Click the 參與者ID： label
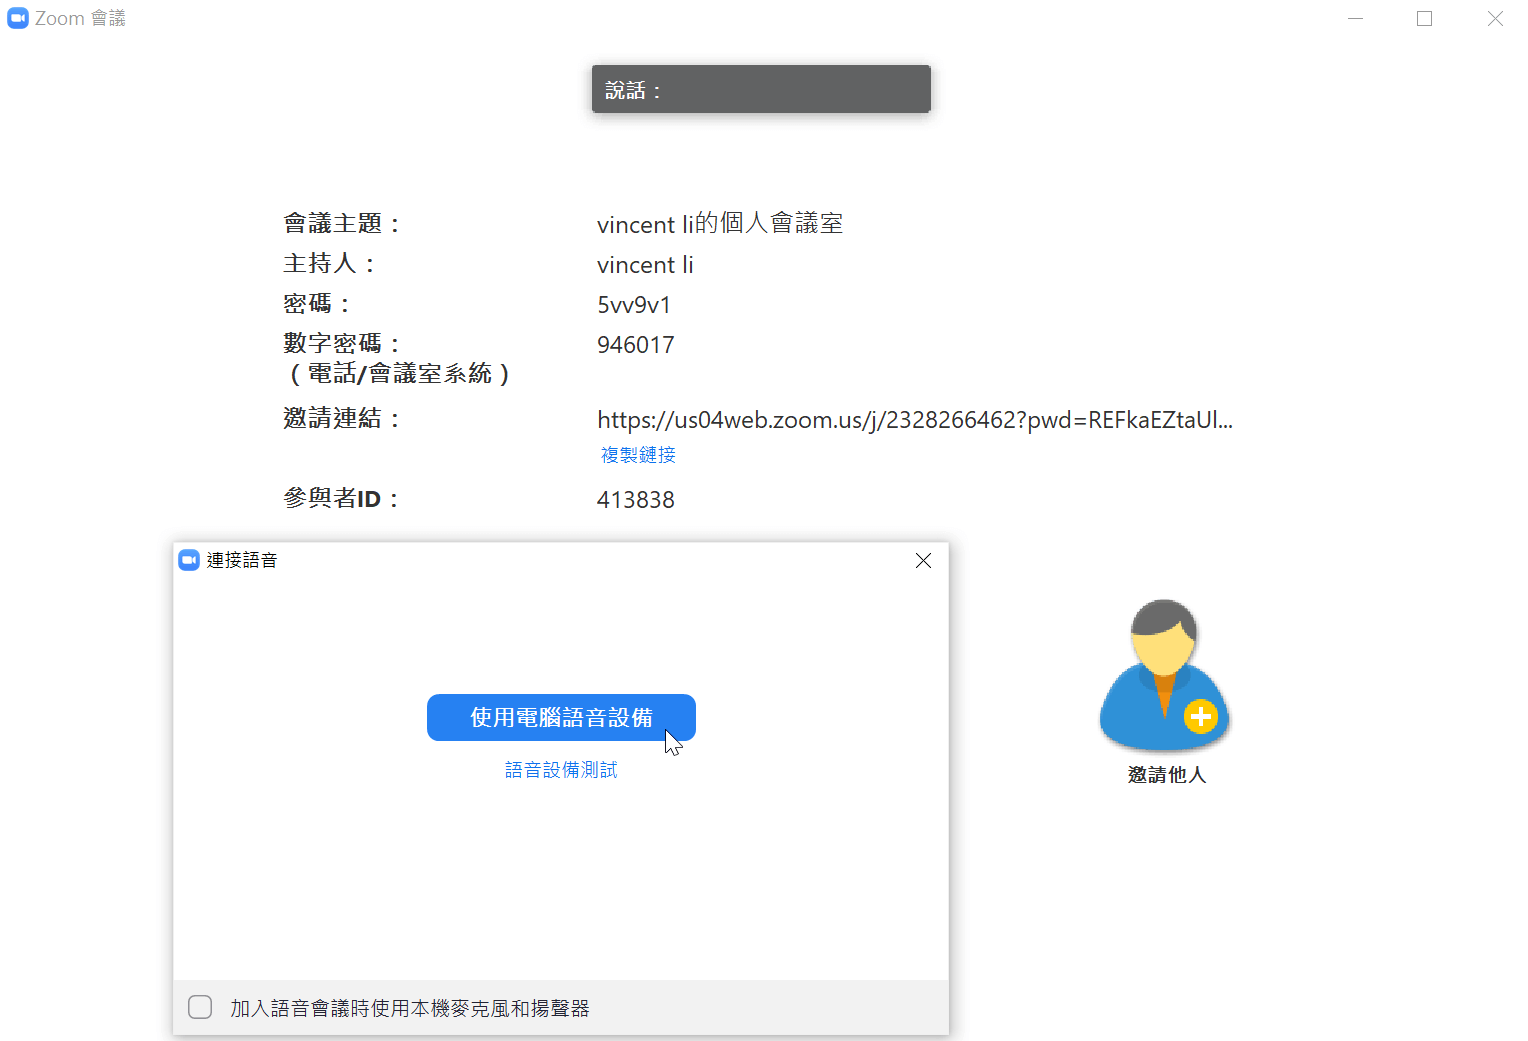This screenshot has width=1528, height=1041. pyautogui.click(x=342, y=499)
